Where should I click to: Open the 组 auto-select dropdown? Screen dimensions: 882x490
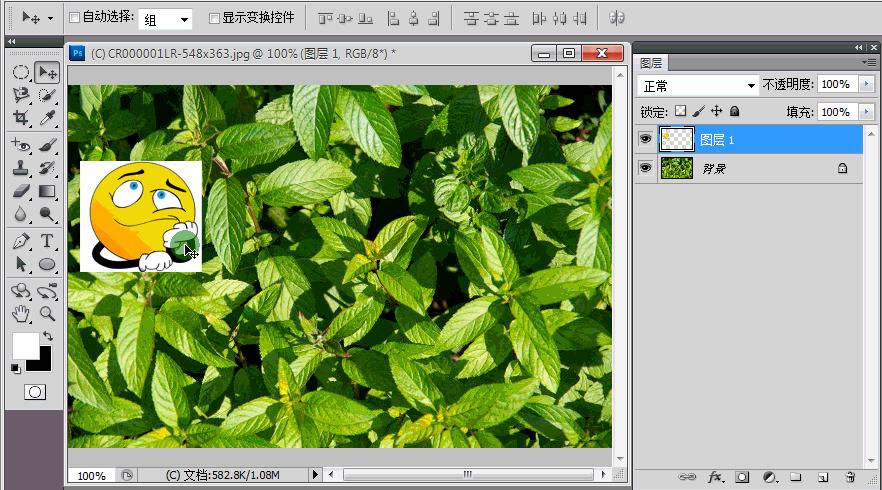166,19
